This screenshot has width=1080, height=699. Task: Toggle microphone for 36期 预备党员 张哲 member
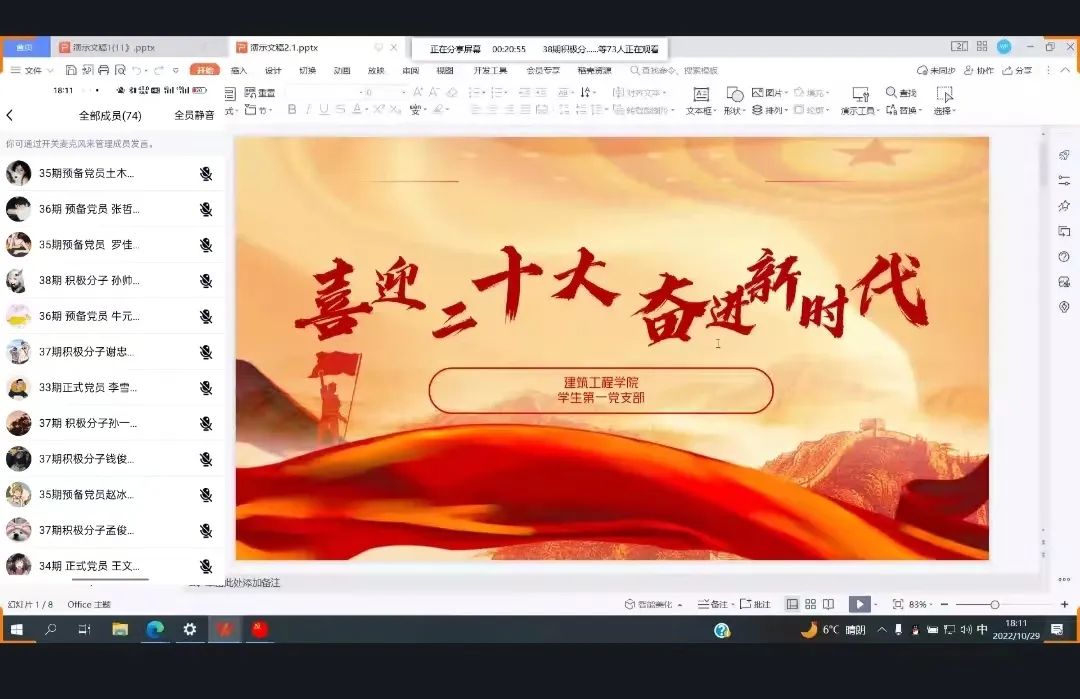tap(206, 209)
